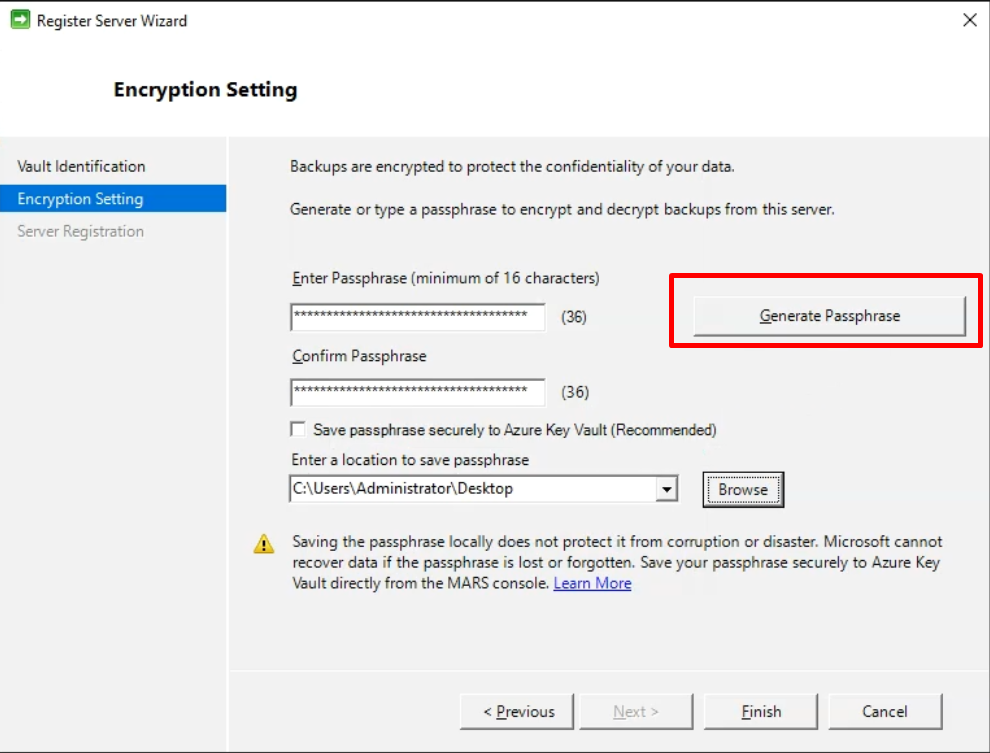Image resolution: width=990 pixels, height=753 pixels.
Task: Click the disabled Next button
Action: pos(636,711)
